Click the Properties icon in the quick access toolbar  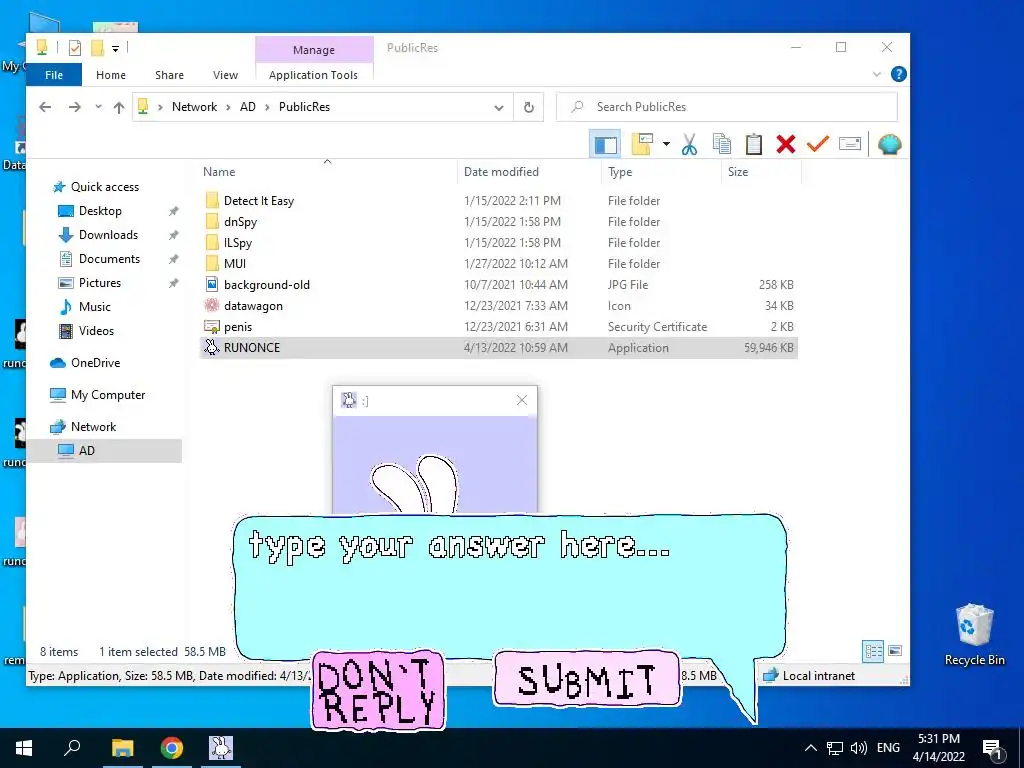[75, 48]
